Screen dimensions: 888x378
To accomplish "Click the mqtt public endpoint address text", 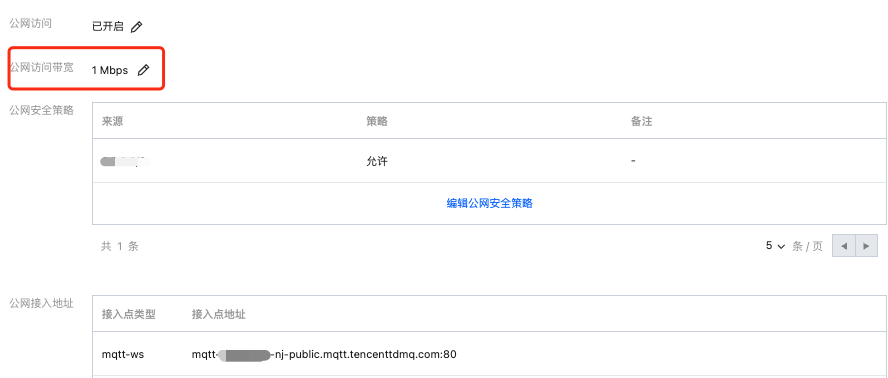I will 324,355.
